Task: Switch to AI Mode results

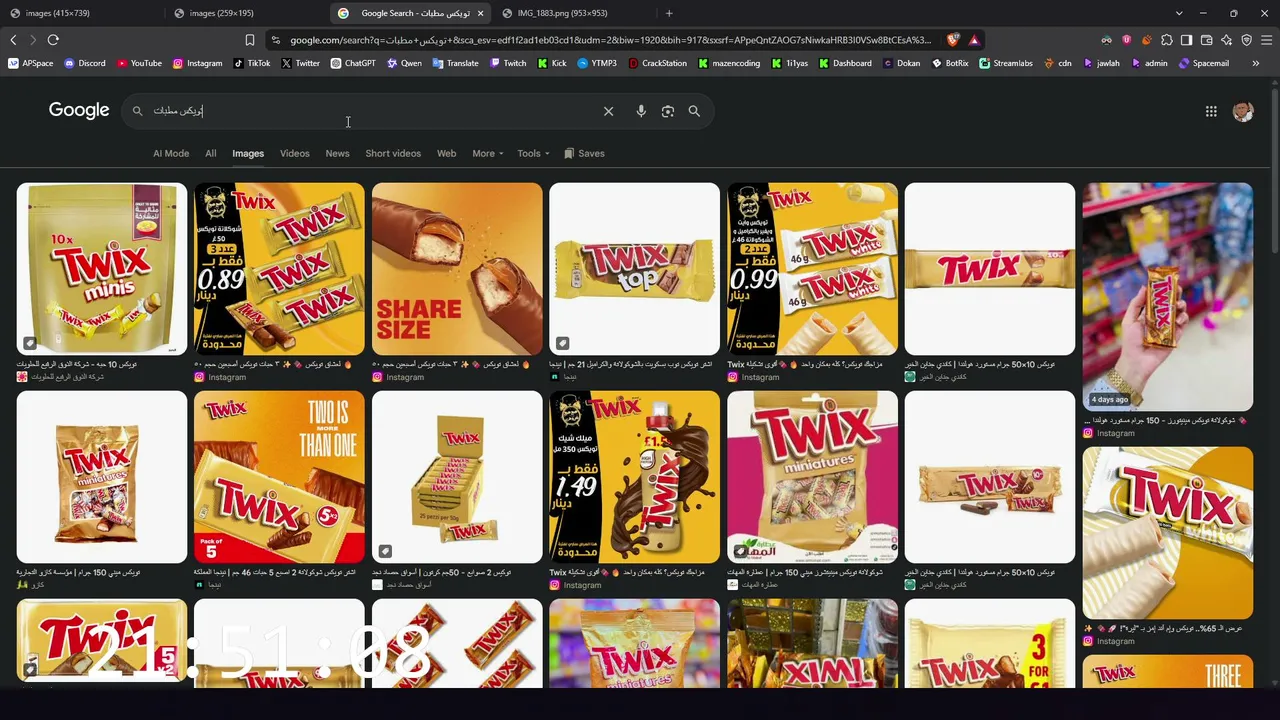Action: coord(171,153)
